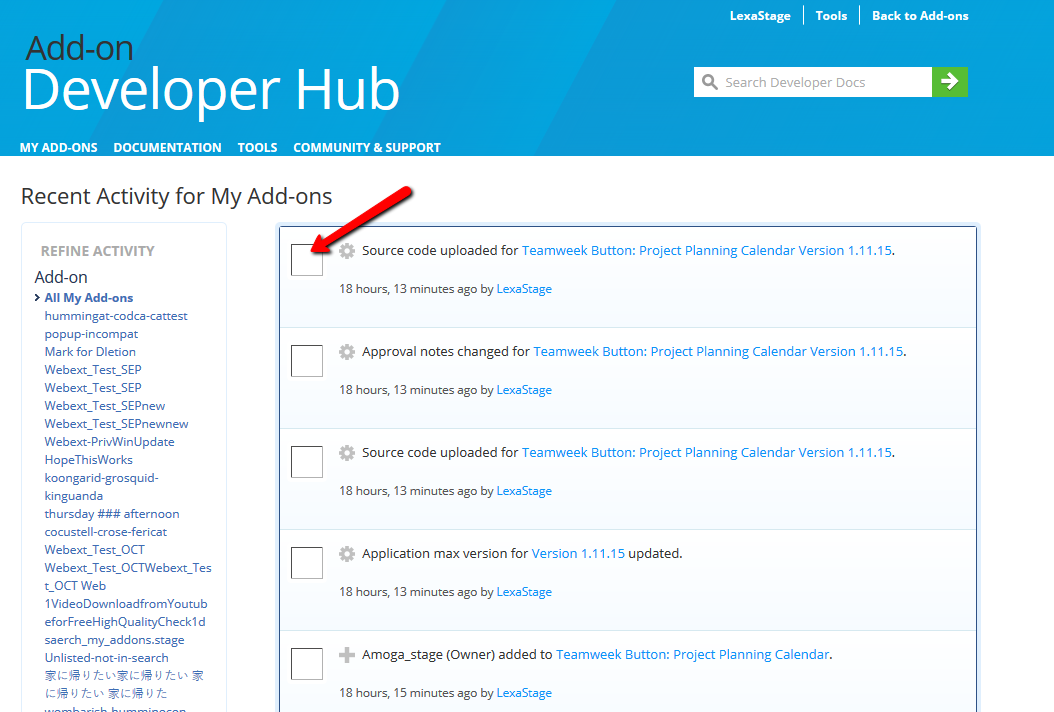Click gear icon beside Approval notes changed entry

(x=347, y=352)
